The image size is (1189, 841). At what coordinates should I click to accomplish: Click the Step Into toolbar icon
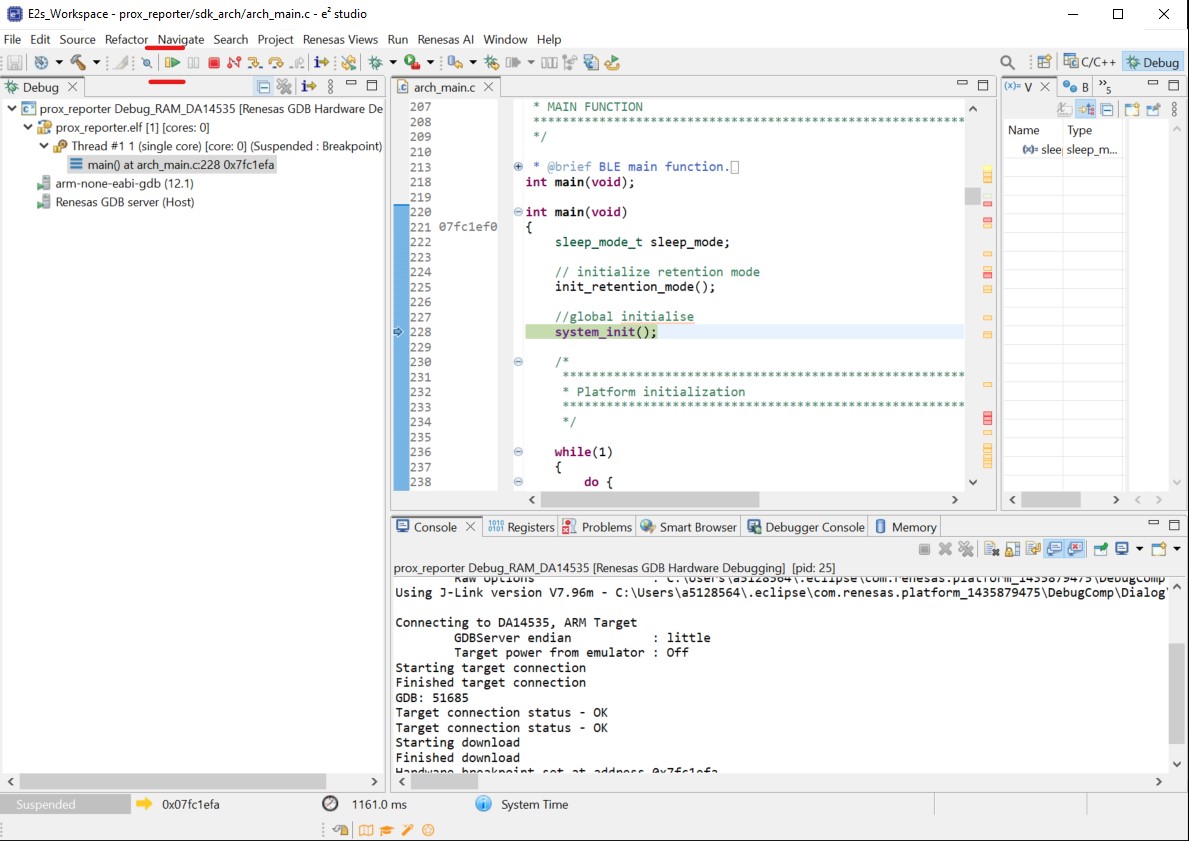[255, 62]
